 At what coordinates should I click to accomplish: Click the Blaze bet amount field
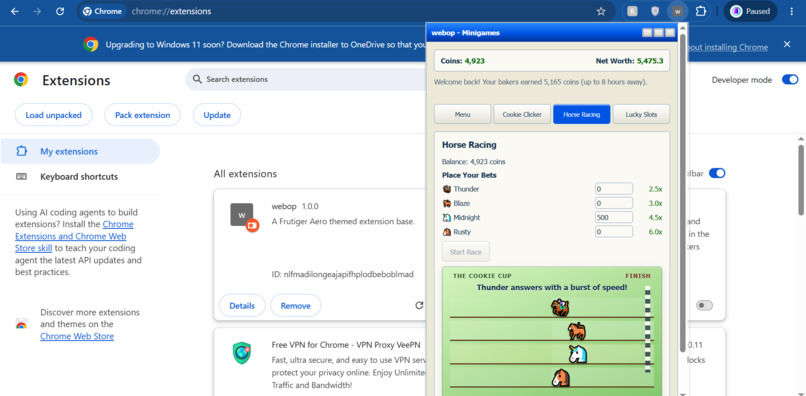[x=614, y=203]
